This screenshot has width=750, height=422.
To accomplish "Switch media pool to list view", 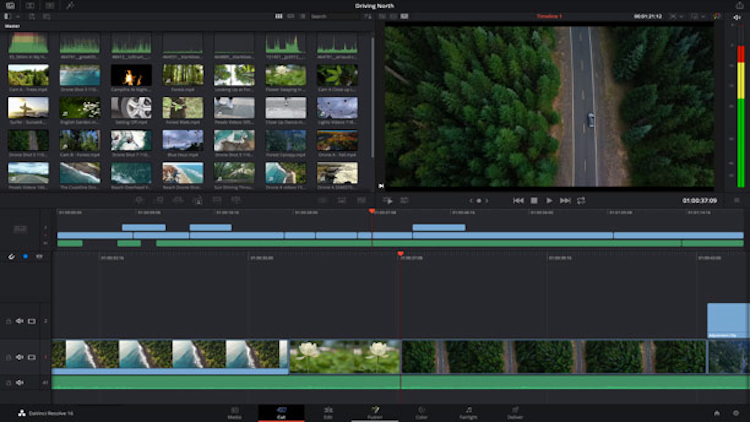I will (303, 16).
